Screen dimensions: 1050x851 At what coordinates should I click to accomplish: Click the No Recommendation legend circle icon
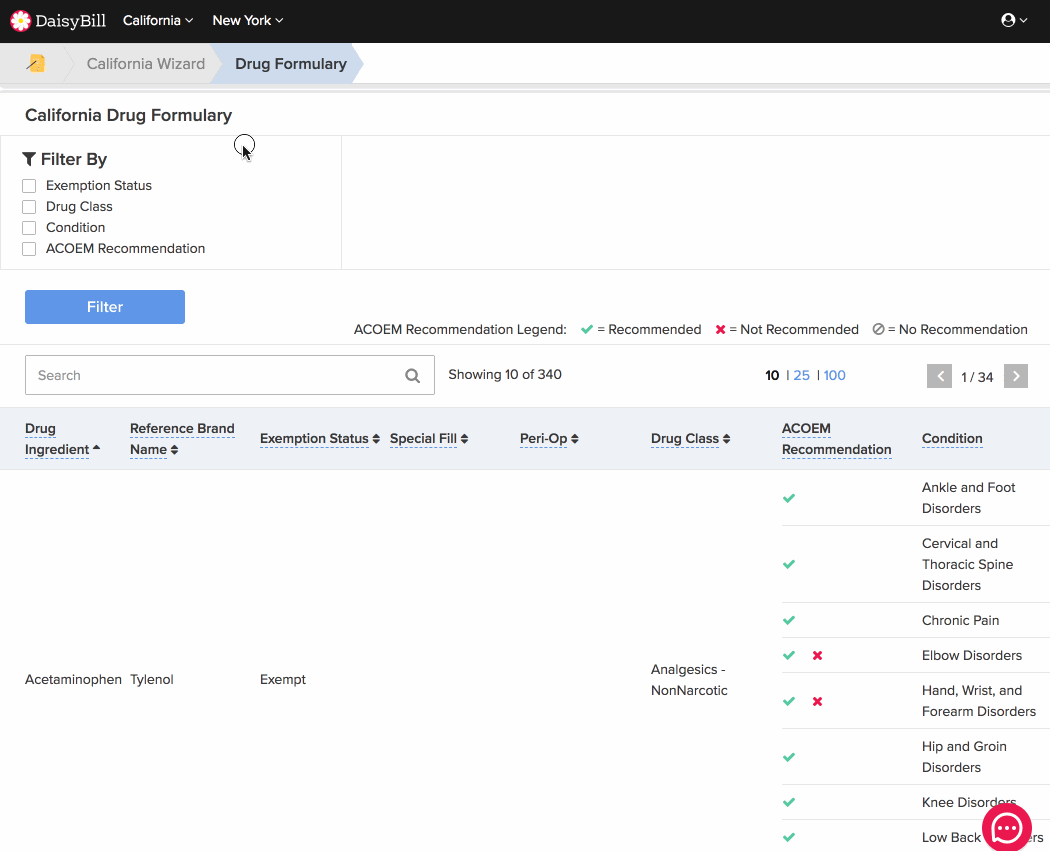[879, 329]
